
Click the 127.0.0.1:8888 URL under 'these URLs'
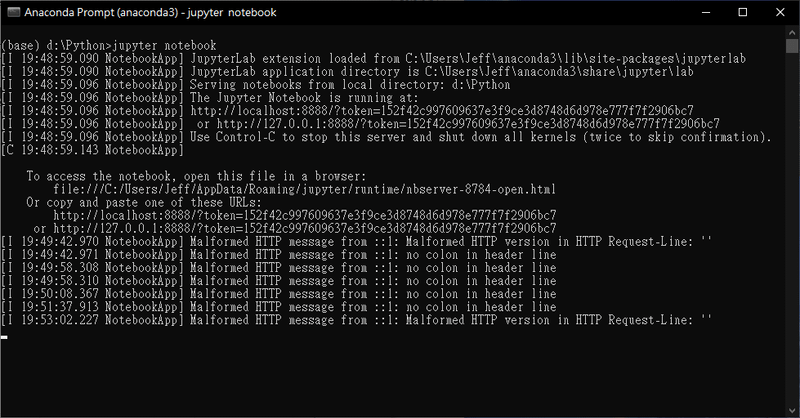305,228
